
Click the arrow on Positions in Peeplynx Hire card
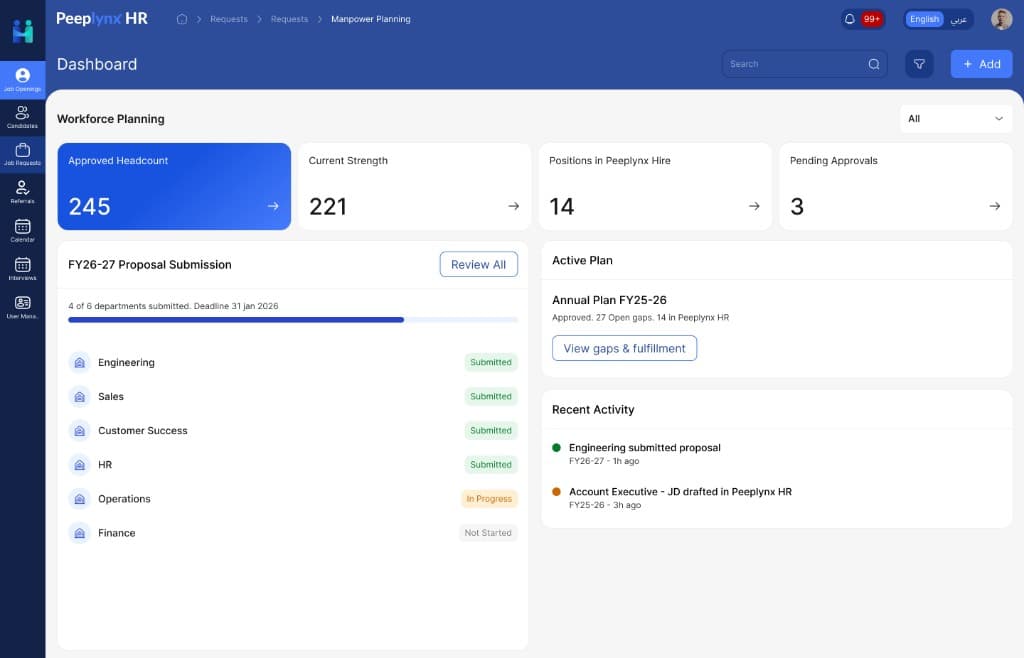point(754,206)
